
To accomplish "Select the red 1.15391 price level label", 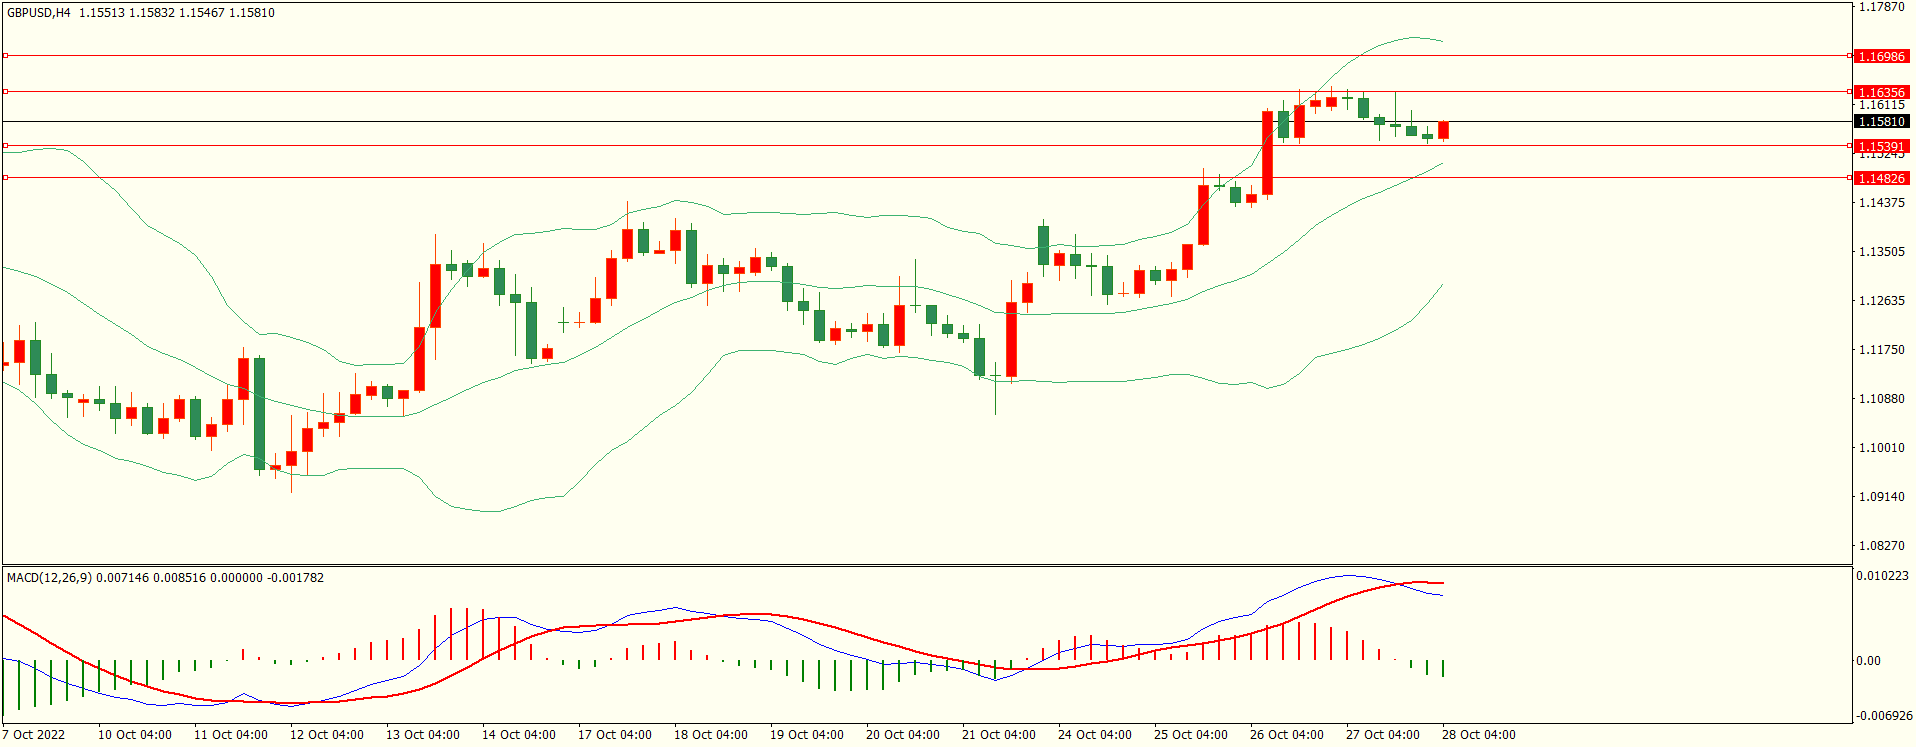I will coord(1881,146).
